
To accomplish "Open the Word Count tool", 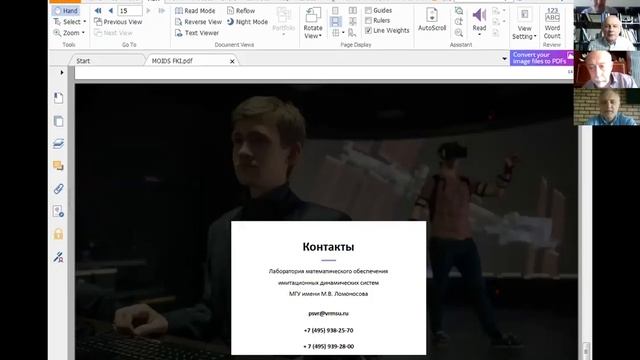I will coord(552,24).
